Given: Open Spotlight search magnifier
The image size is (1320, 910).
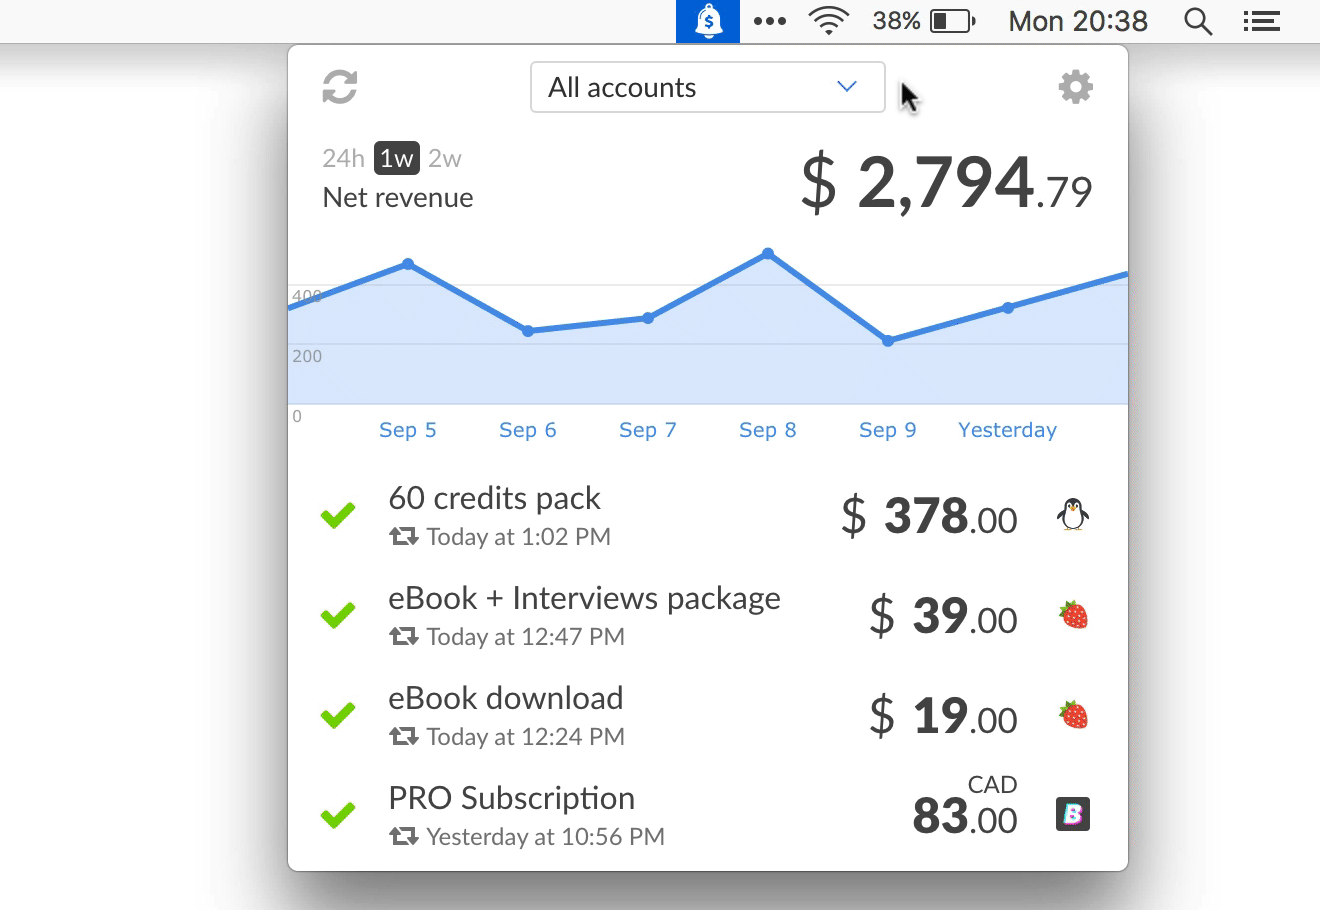Looking at the screenshot, I should coord(1198,21).
